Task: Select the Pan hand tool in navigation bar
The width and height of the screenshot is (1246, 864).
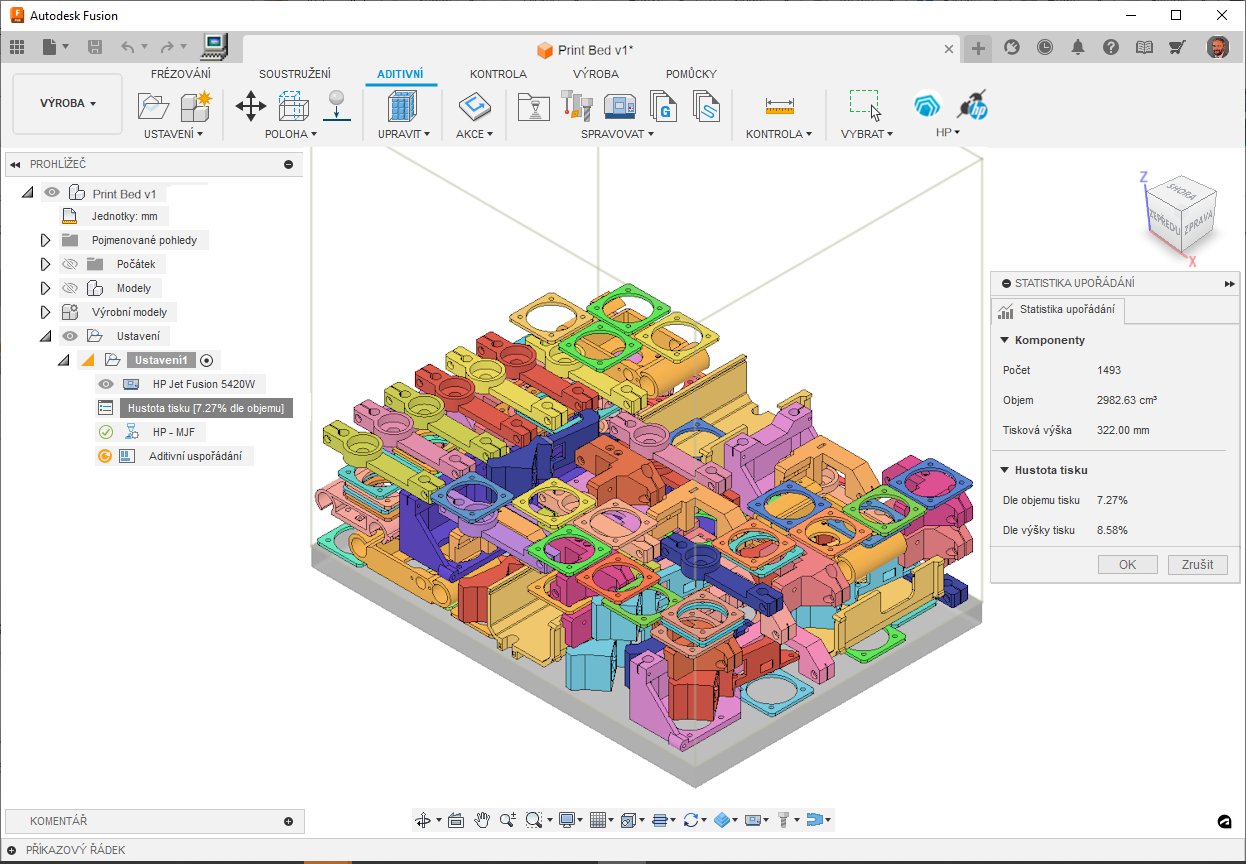Action: [482, 820]
